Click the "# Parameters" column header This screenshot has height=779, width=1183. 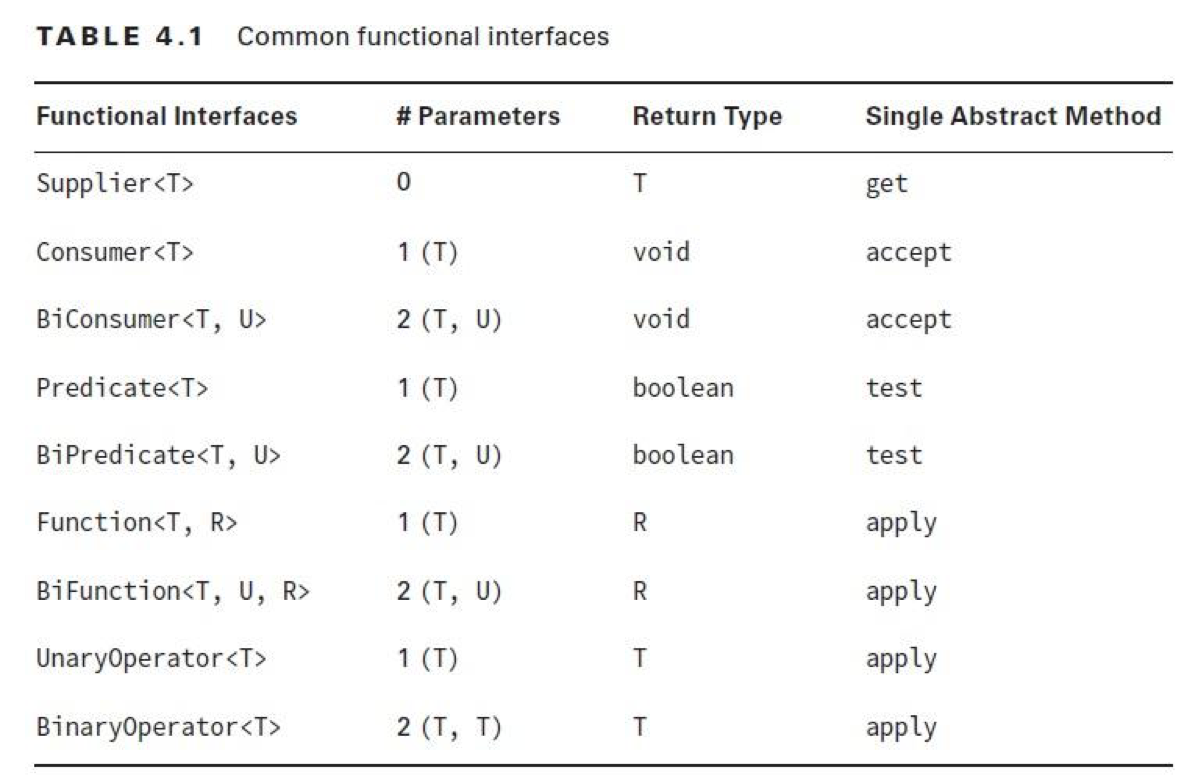(478, 117)
